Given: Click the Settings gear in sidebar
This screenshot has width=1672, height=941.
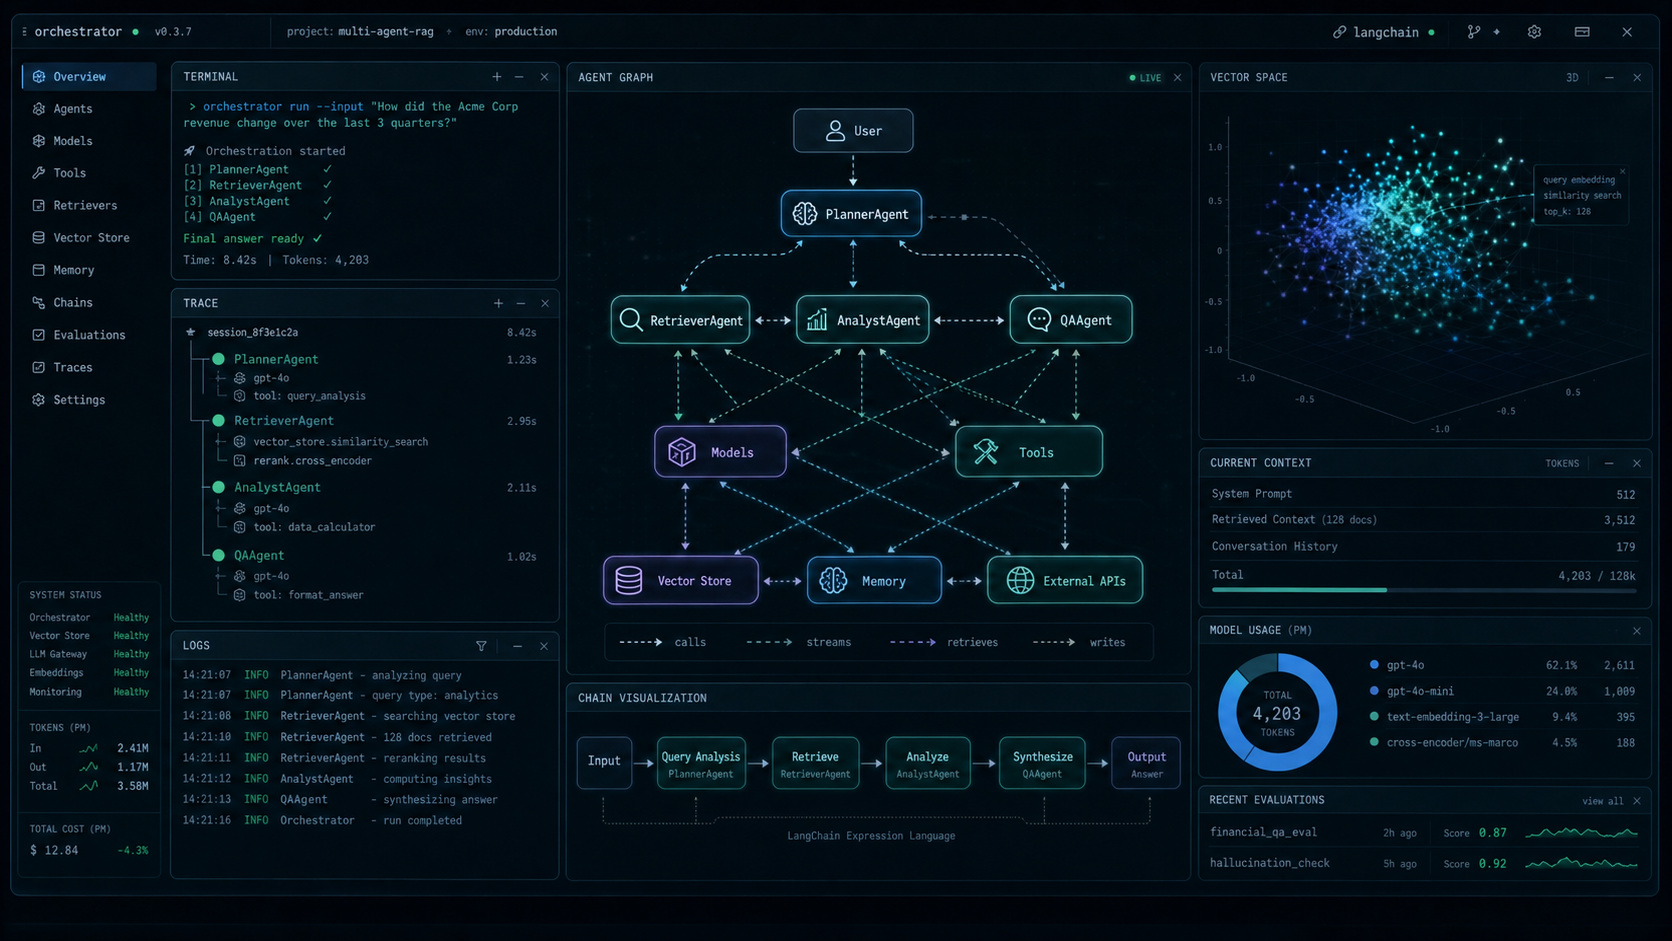Looking at the screenshot, I should tap(39, 399).
